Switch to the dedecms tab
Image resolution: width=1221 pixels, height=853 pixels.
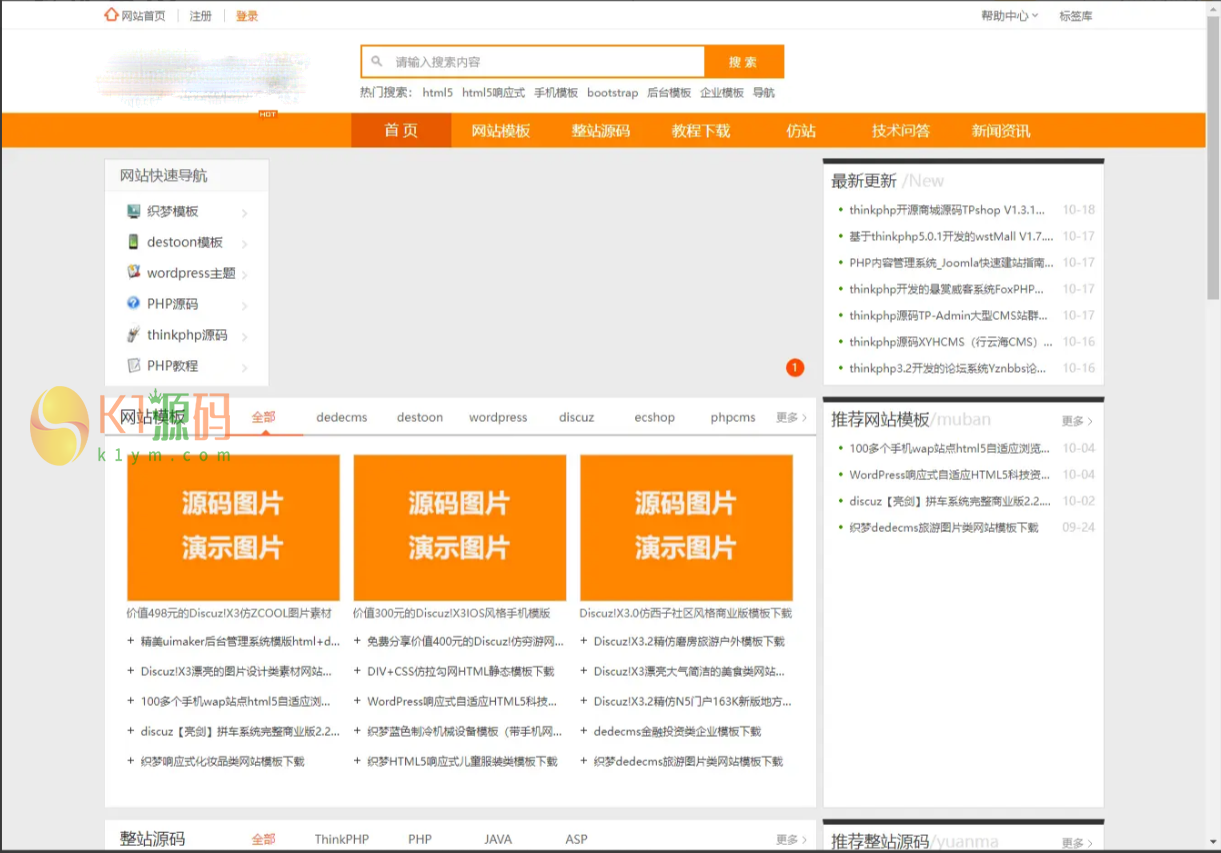tap(342, 418)
